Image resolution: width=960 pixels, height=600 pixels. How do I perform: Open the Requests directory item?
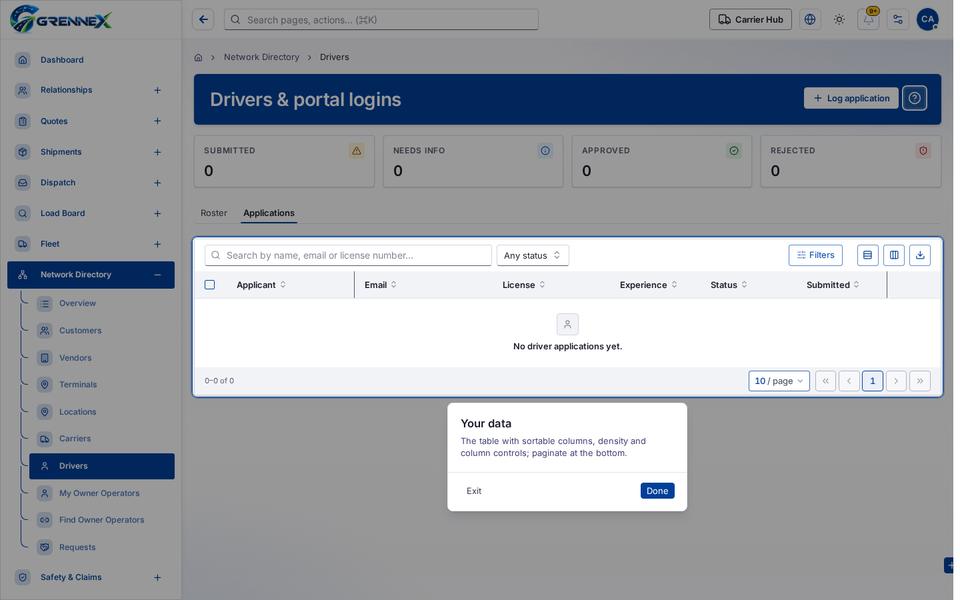[x=77, y=547]
